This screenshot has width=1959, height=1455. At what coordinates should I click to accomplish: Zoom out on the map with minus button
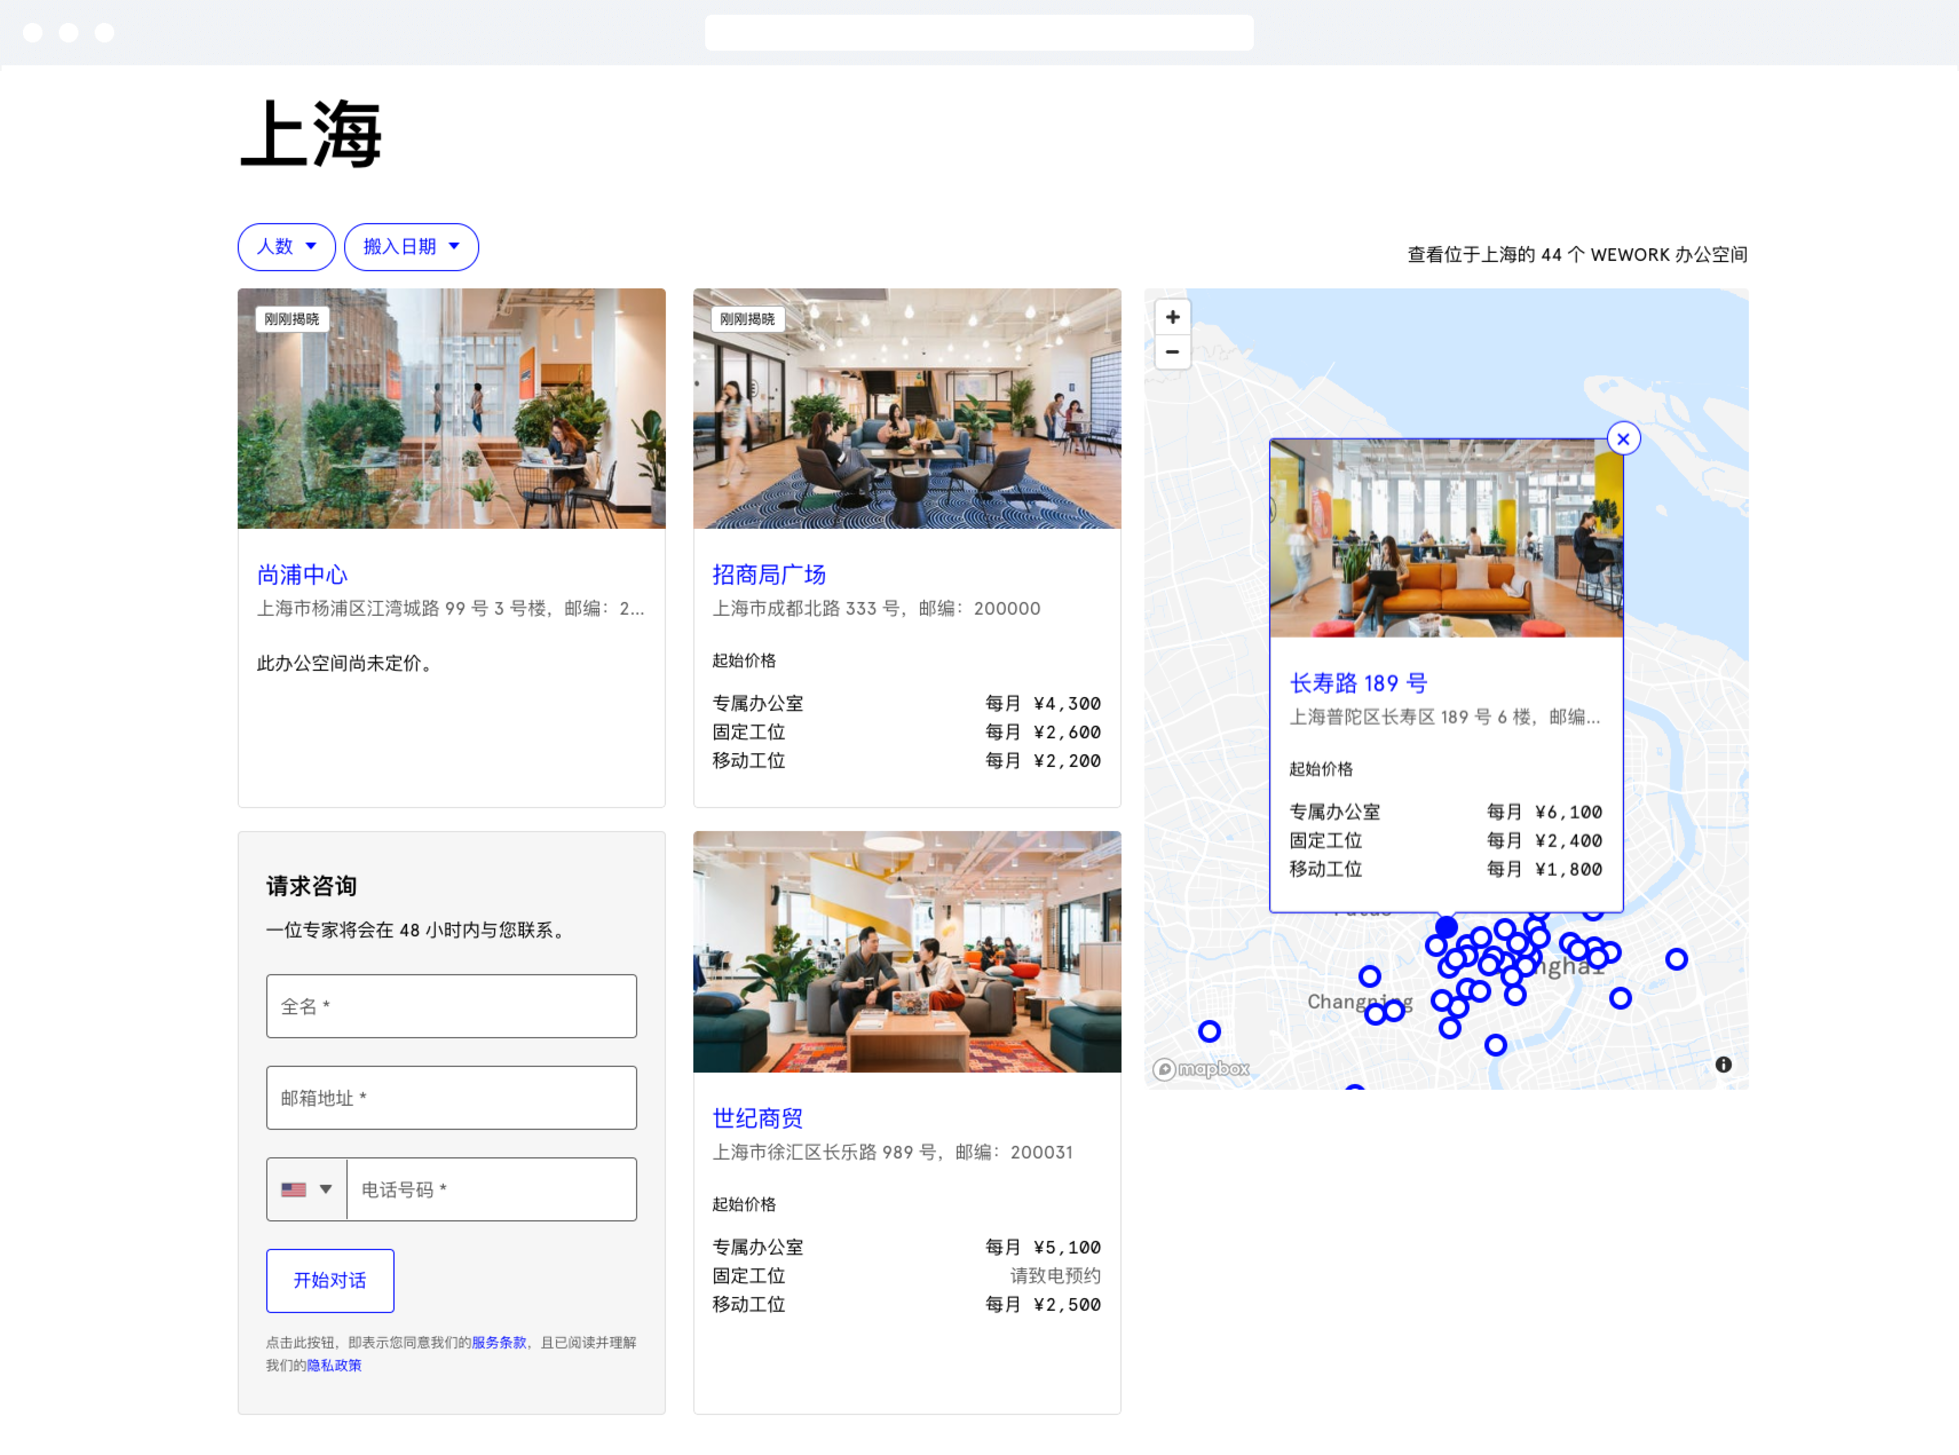click(1172, 352)
